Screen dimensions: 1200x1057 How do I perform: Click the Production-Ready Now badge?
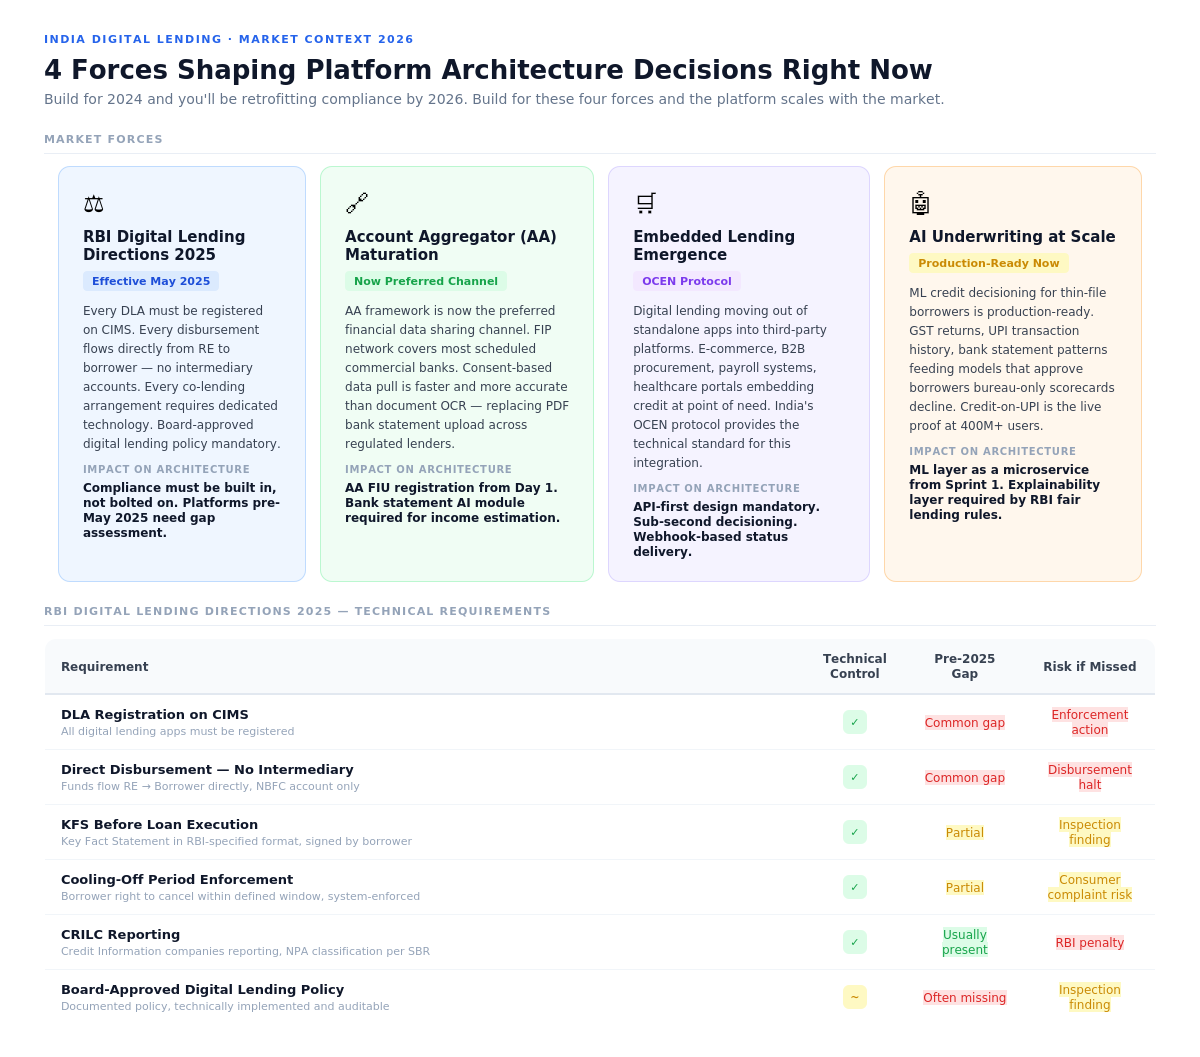[x=989, y=263]
